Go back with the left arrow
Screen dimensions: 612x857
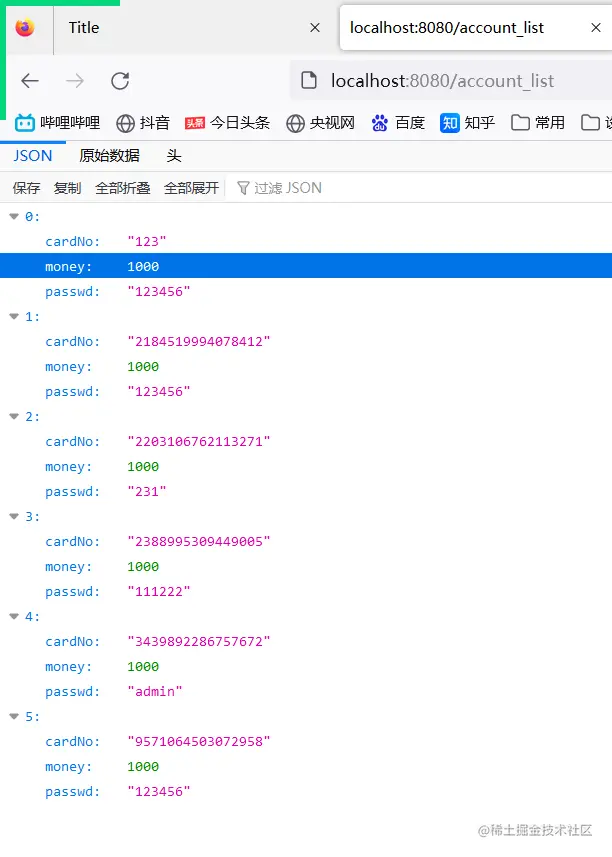tap(30, 81)
